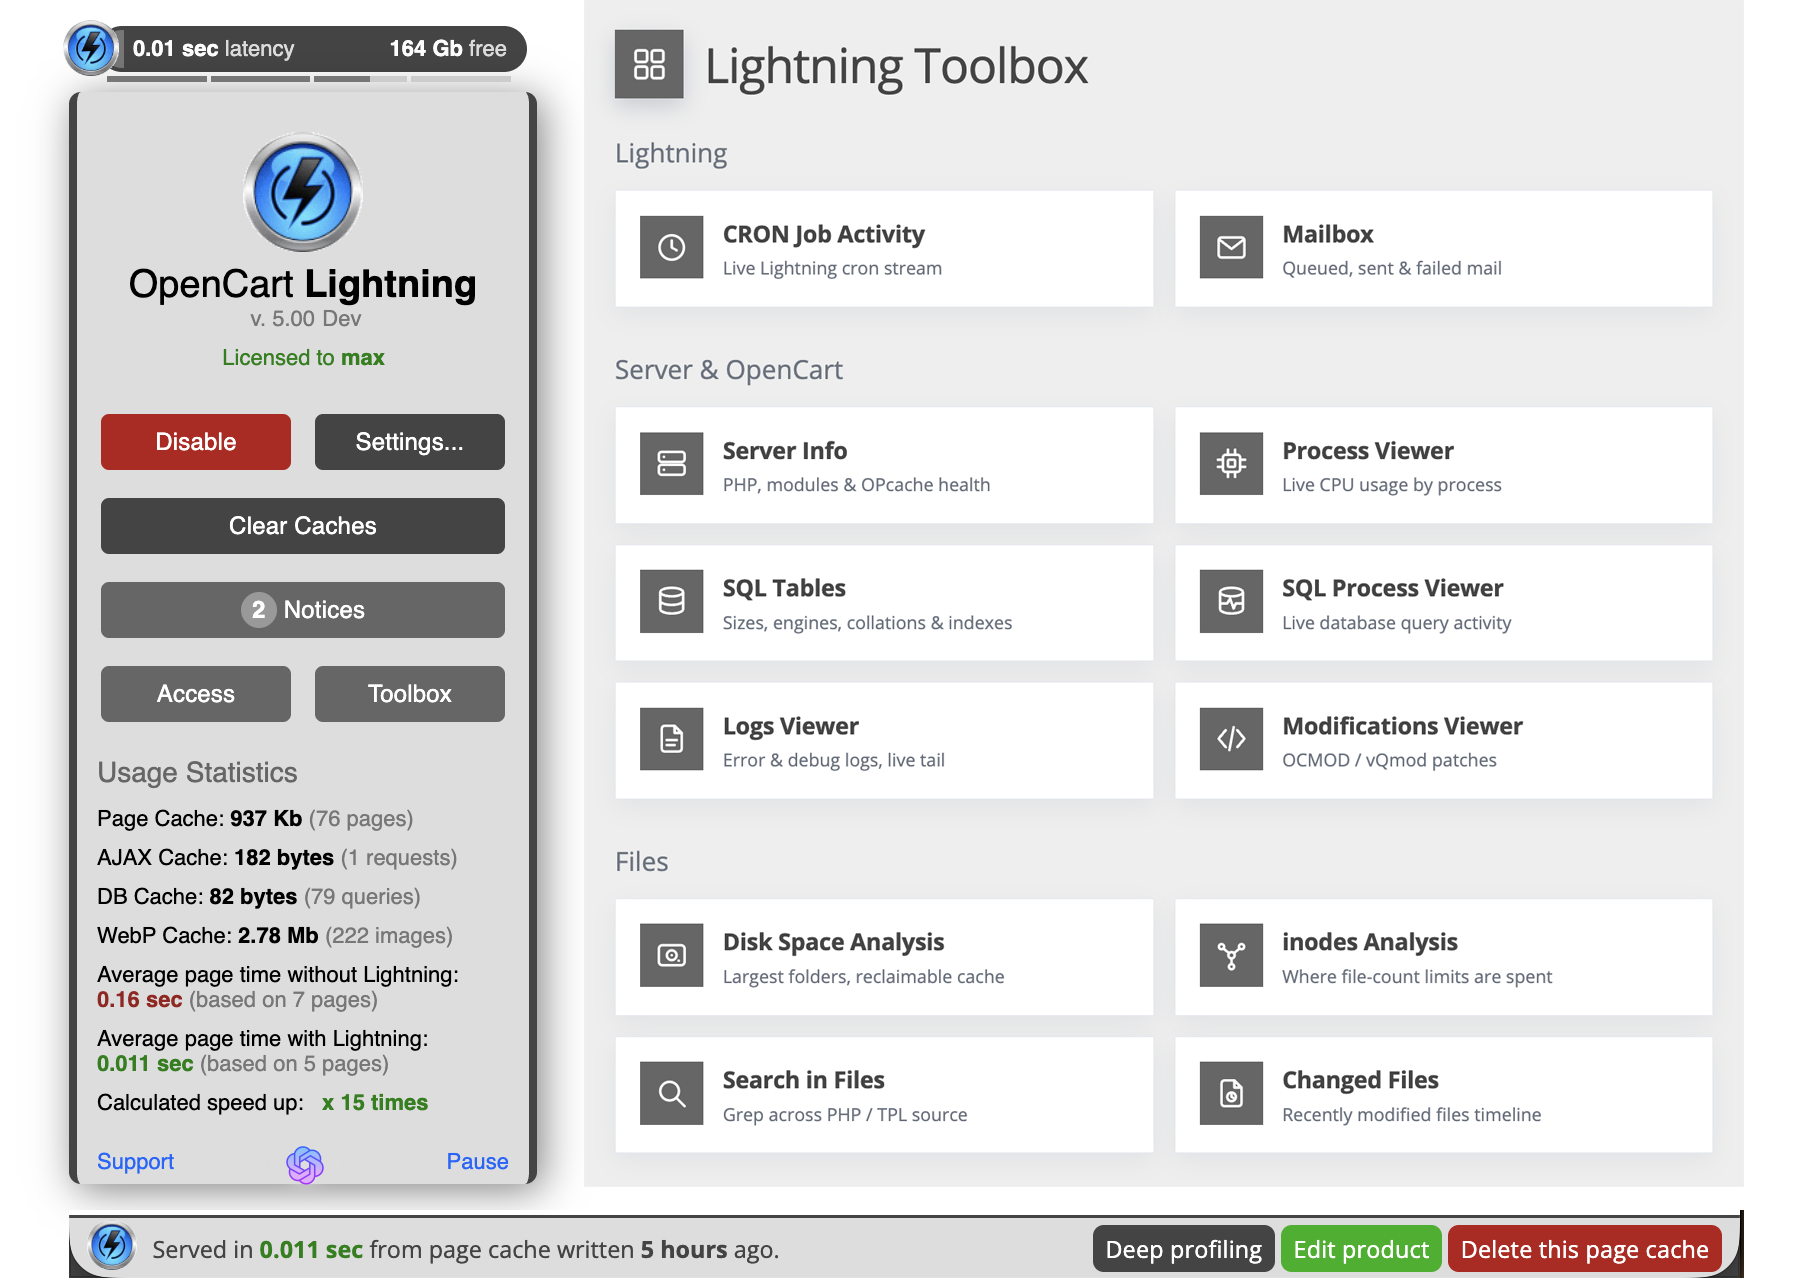The image size is (1816, 1278).
Task: Click the Lightning Toolbox grid icon
Action: point(649,64)
